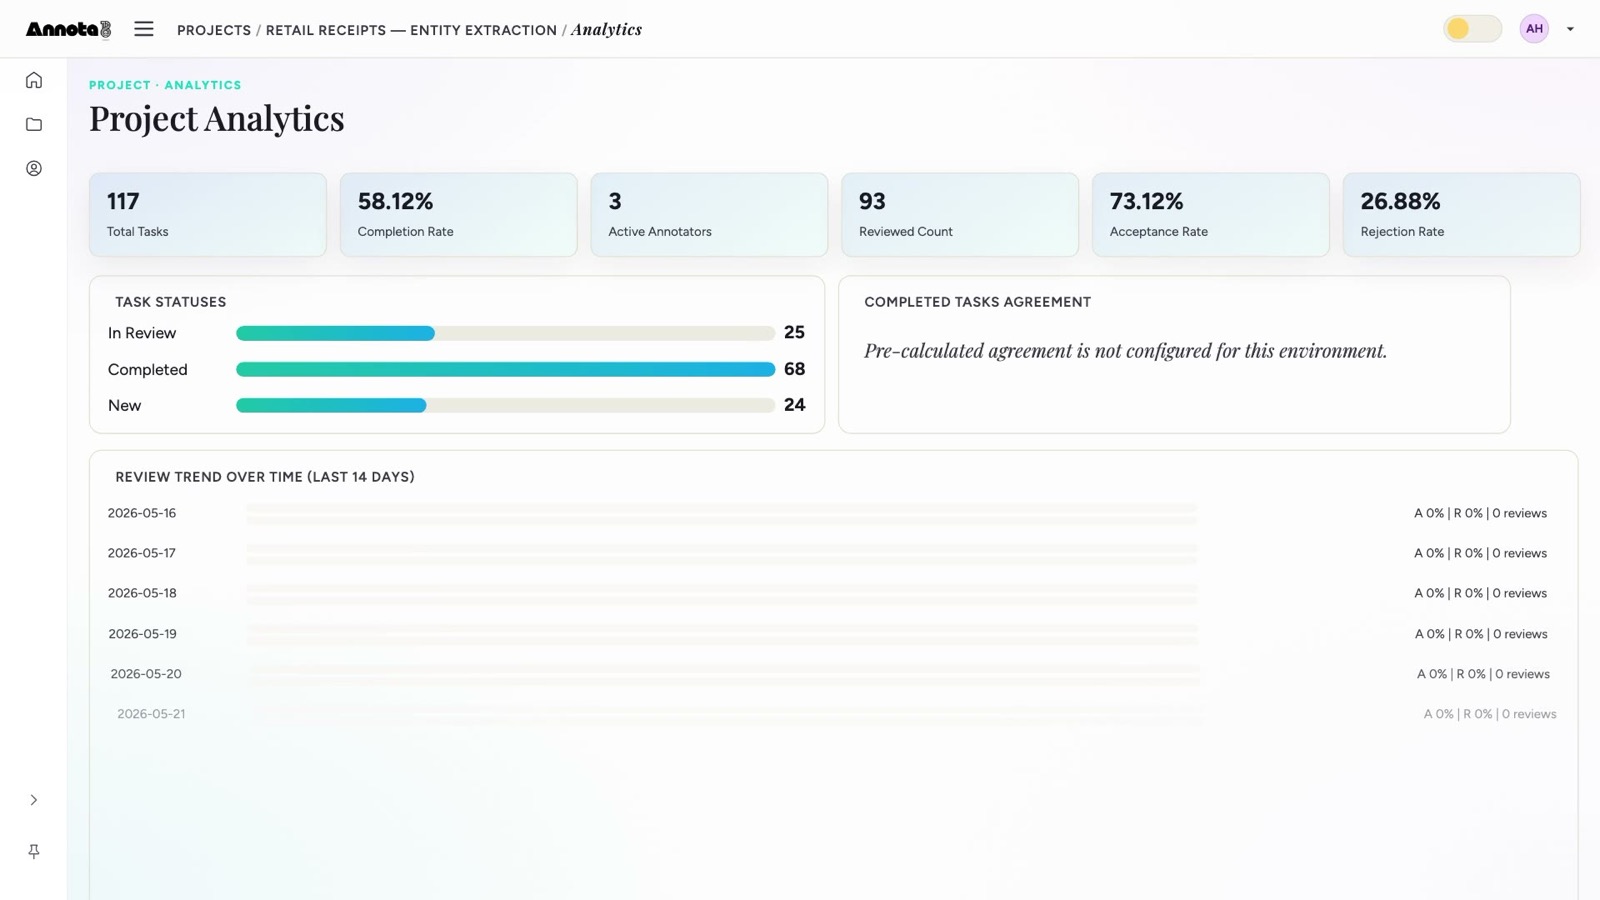Open the account dropdown arrow
Viewport: 1600px width, 900px height.
[x=1570, y=29]
